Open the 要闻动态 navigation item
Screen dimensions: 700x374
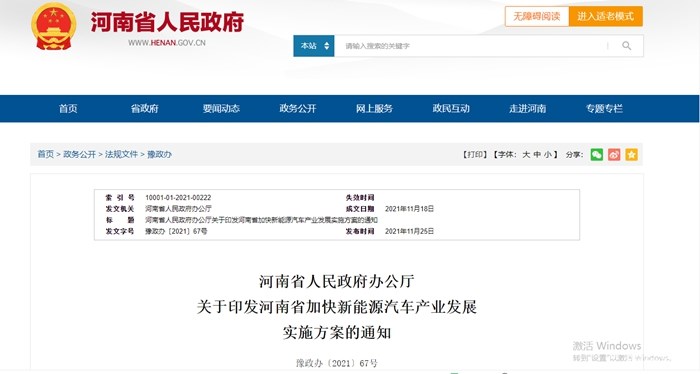point(221,108)
